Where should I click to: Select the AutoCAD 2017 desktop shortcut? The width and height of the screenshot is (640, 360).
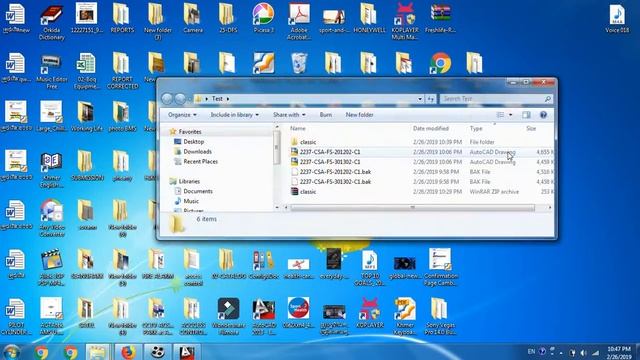pos(264,316)
